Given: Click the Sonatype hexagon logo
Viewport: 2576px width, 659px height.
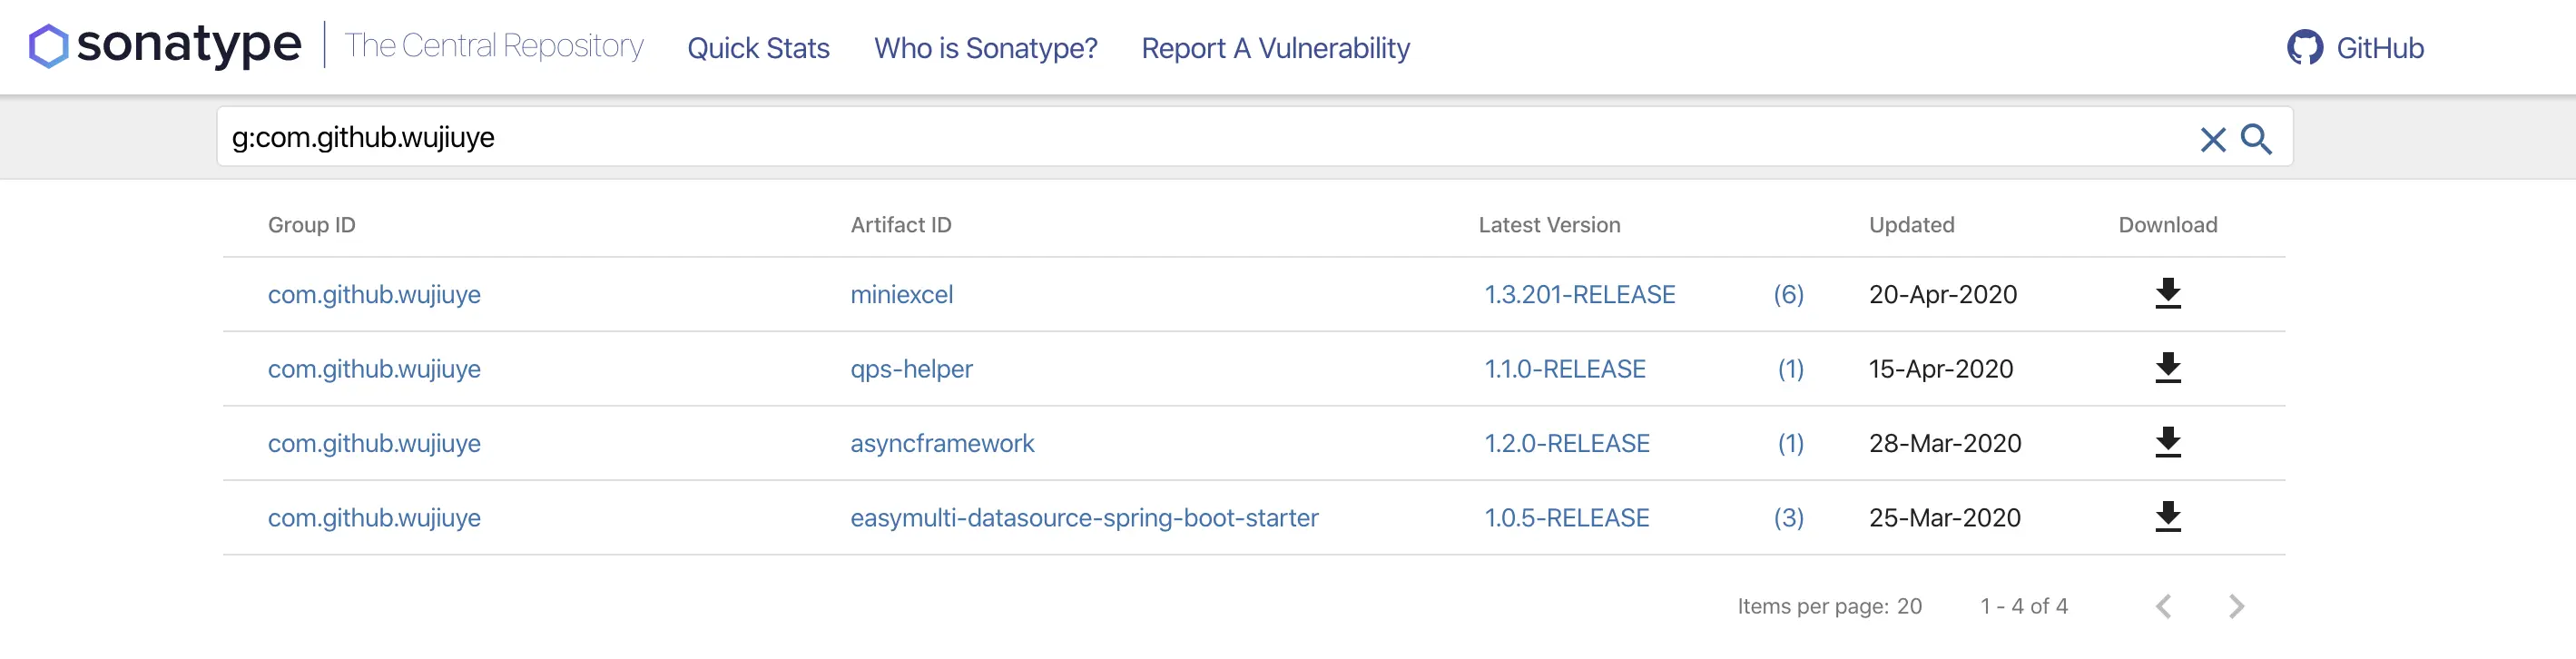Looking at the screenshot, I should click(x=48, y=46).
